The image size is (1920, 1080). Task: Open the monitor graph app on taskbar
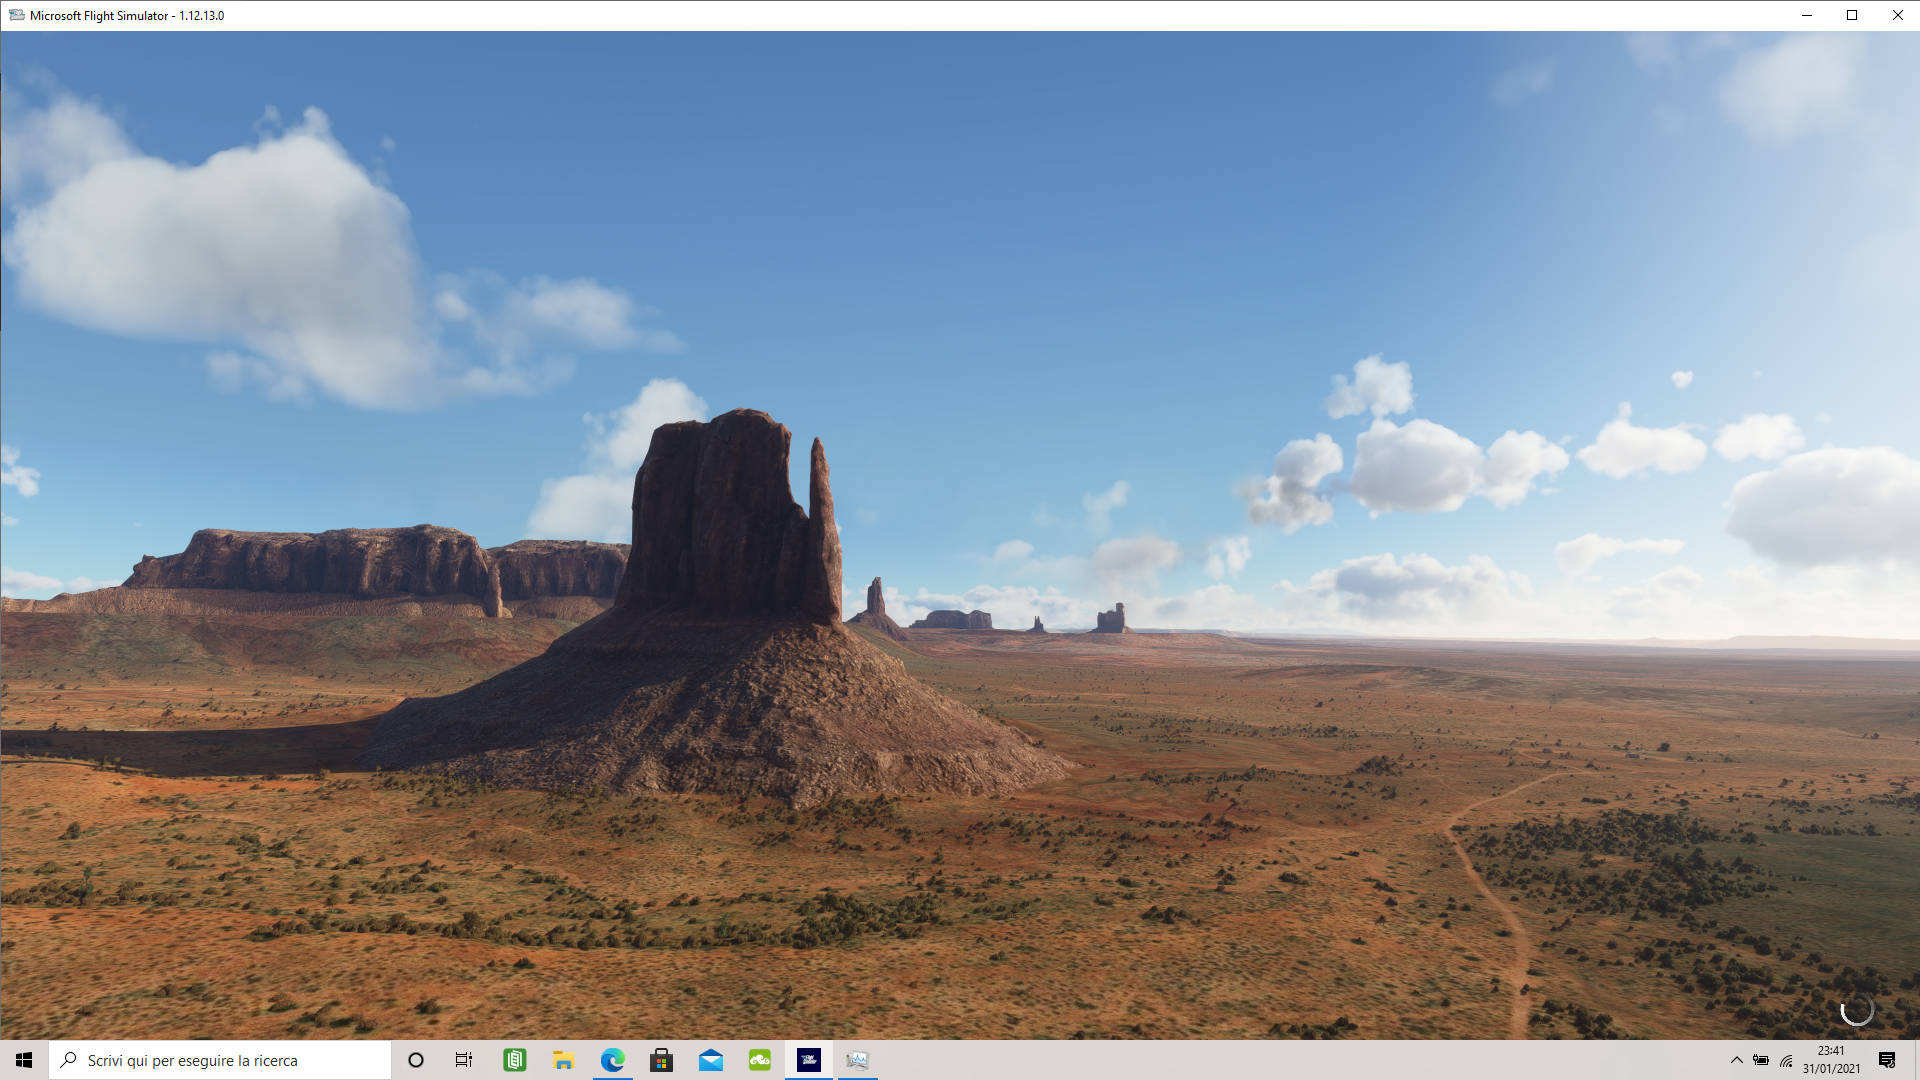point(858,1060)
